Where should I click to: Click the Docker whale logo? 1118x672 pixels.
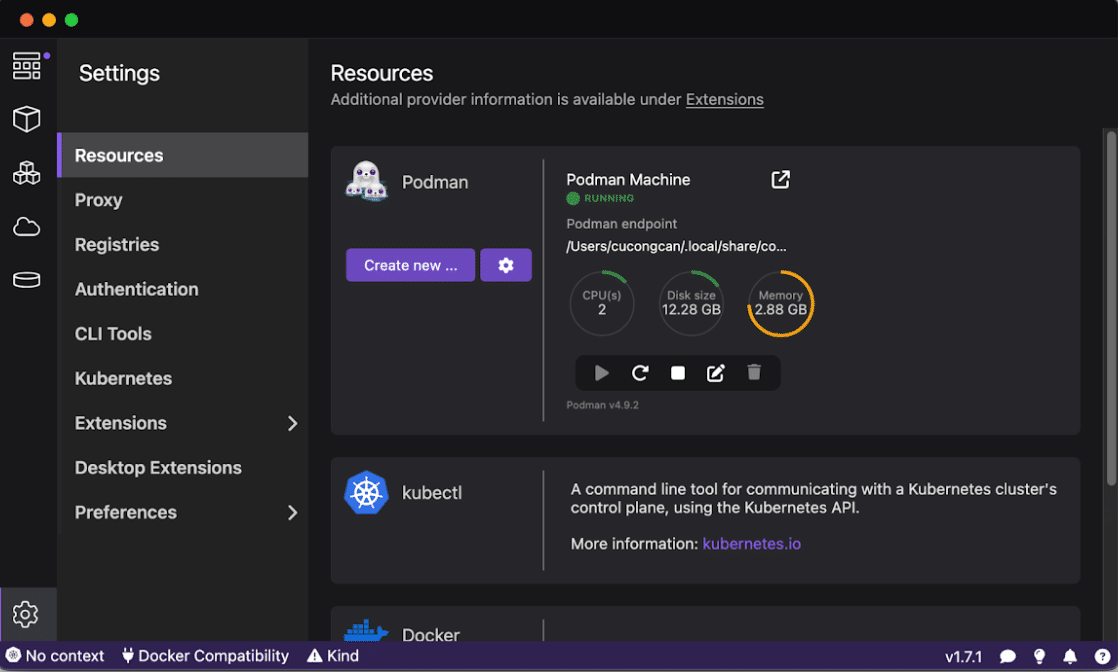pos(366,630)
